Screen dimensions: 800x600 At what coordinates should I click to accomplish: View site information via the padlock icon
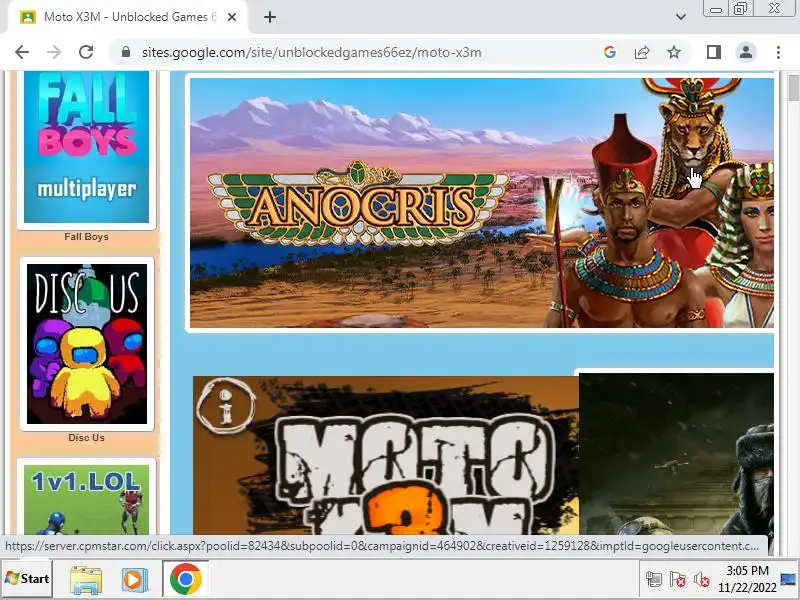(x=126, y=52)
